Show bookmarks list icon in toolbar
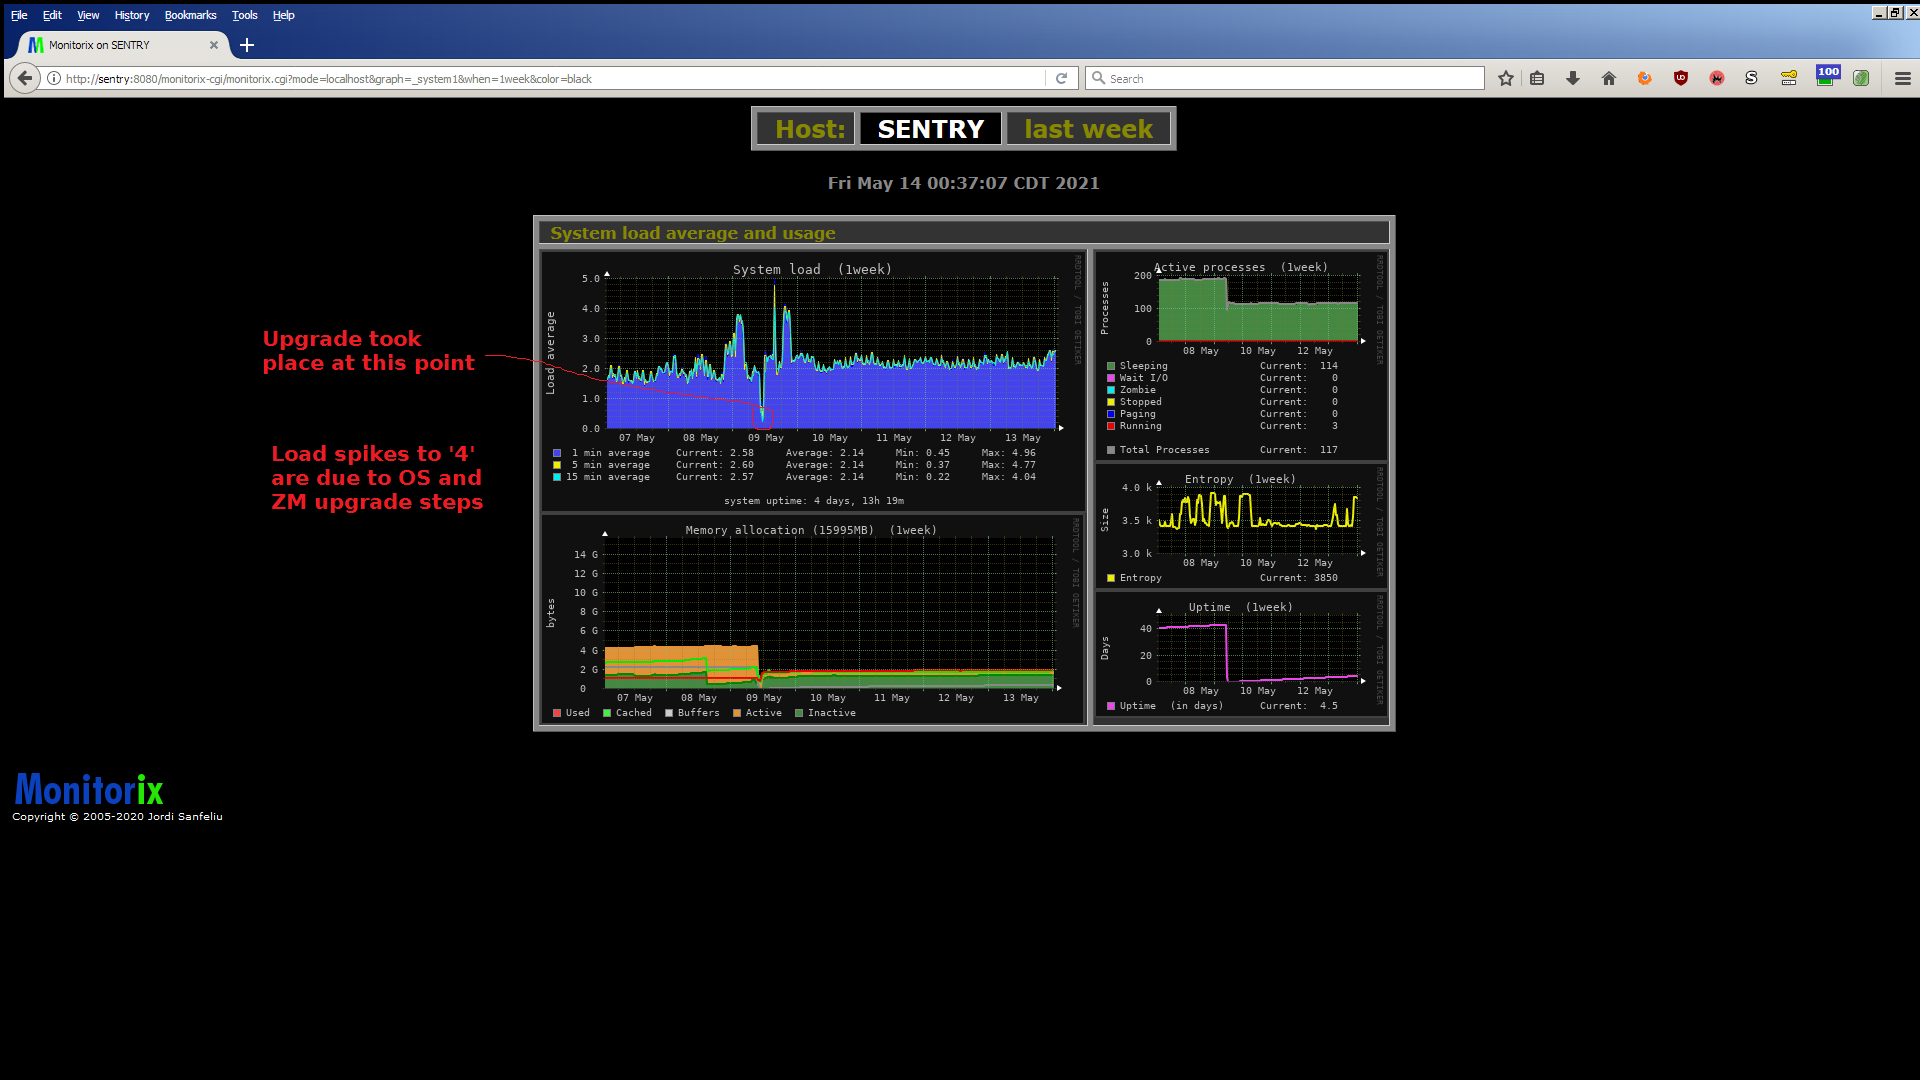The height and width of the screenshot is (1080, 1920). [x=1537, y=78]
